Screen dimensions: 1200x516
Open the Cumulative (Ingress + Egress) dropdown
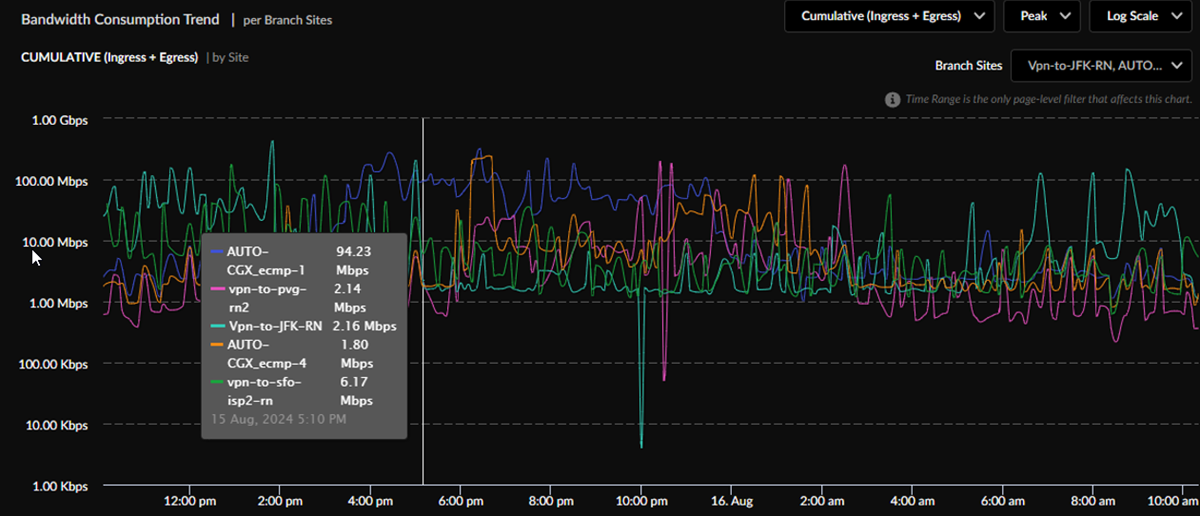(x=889, y=16)
